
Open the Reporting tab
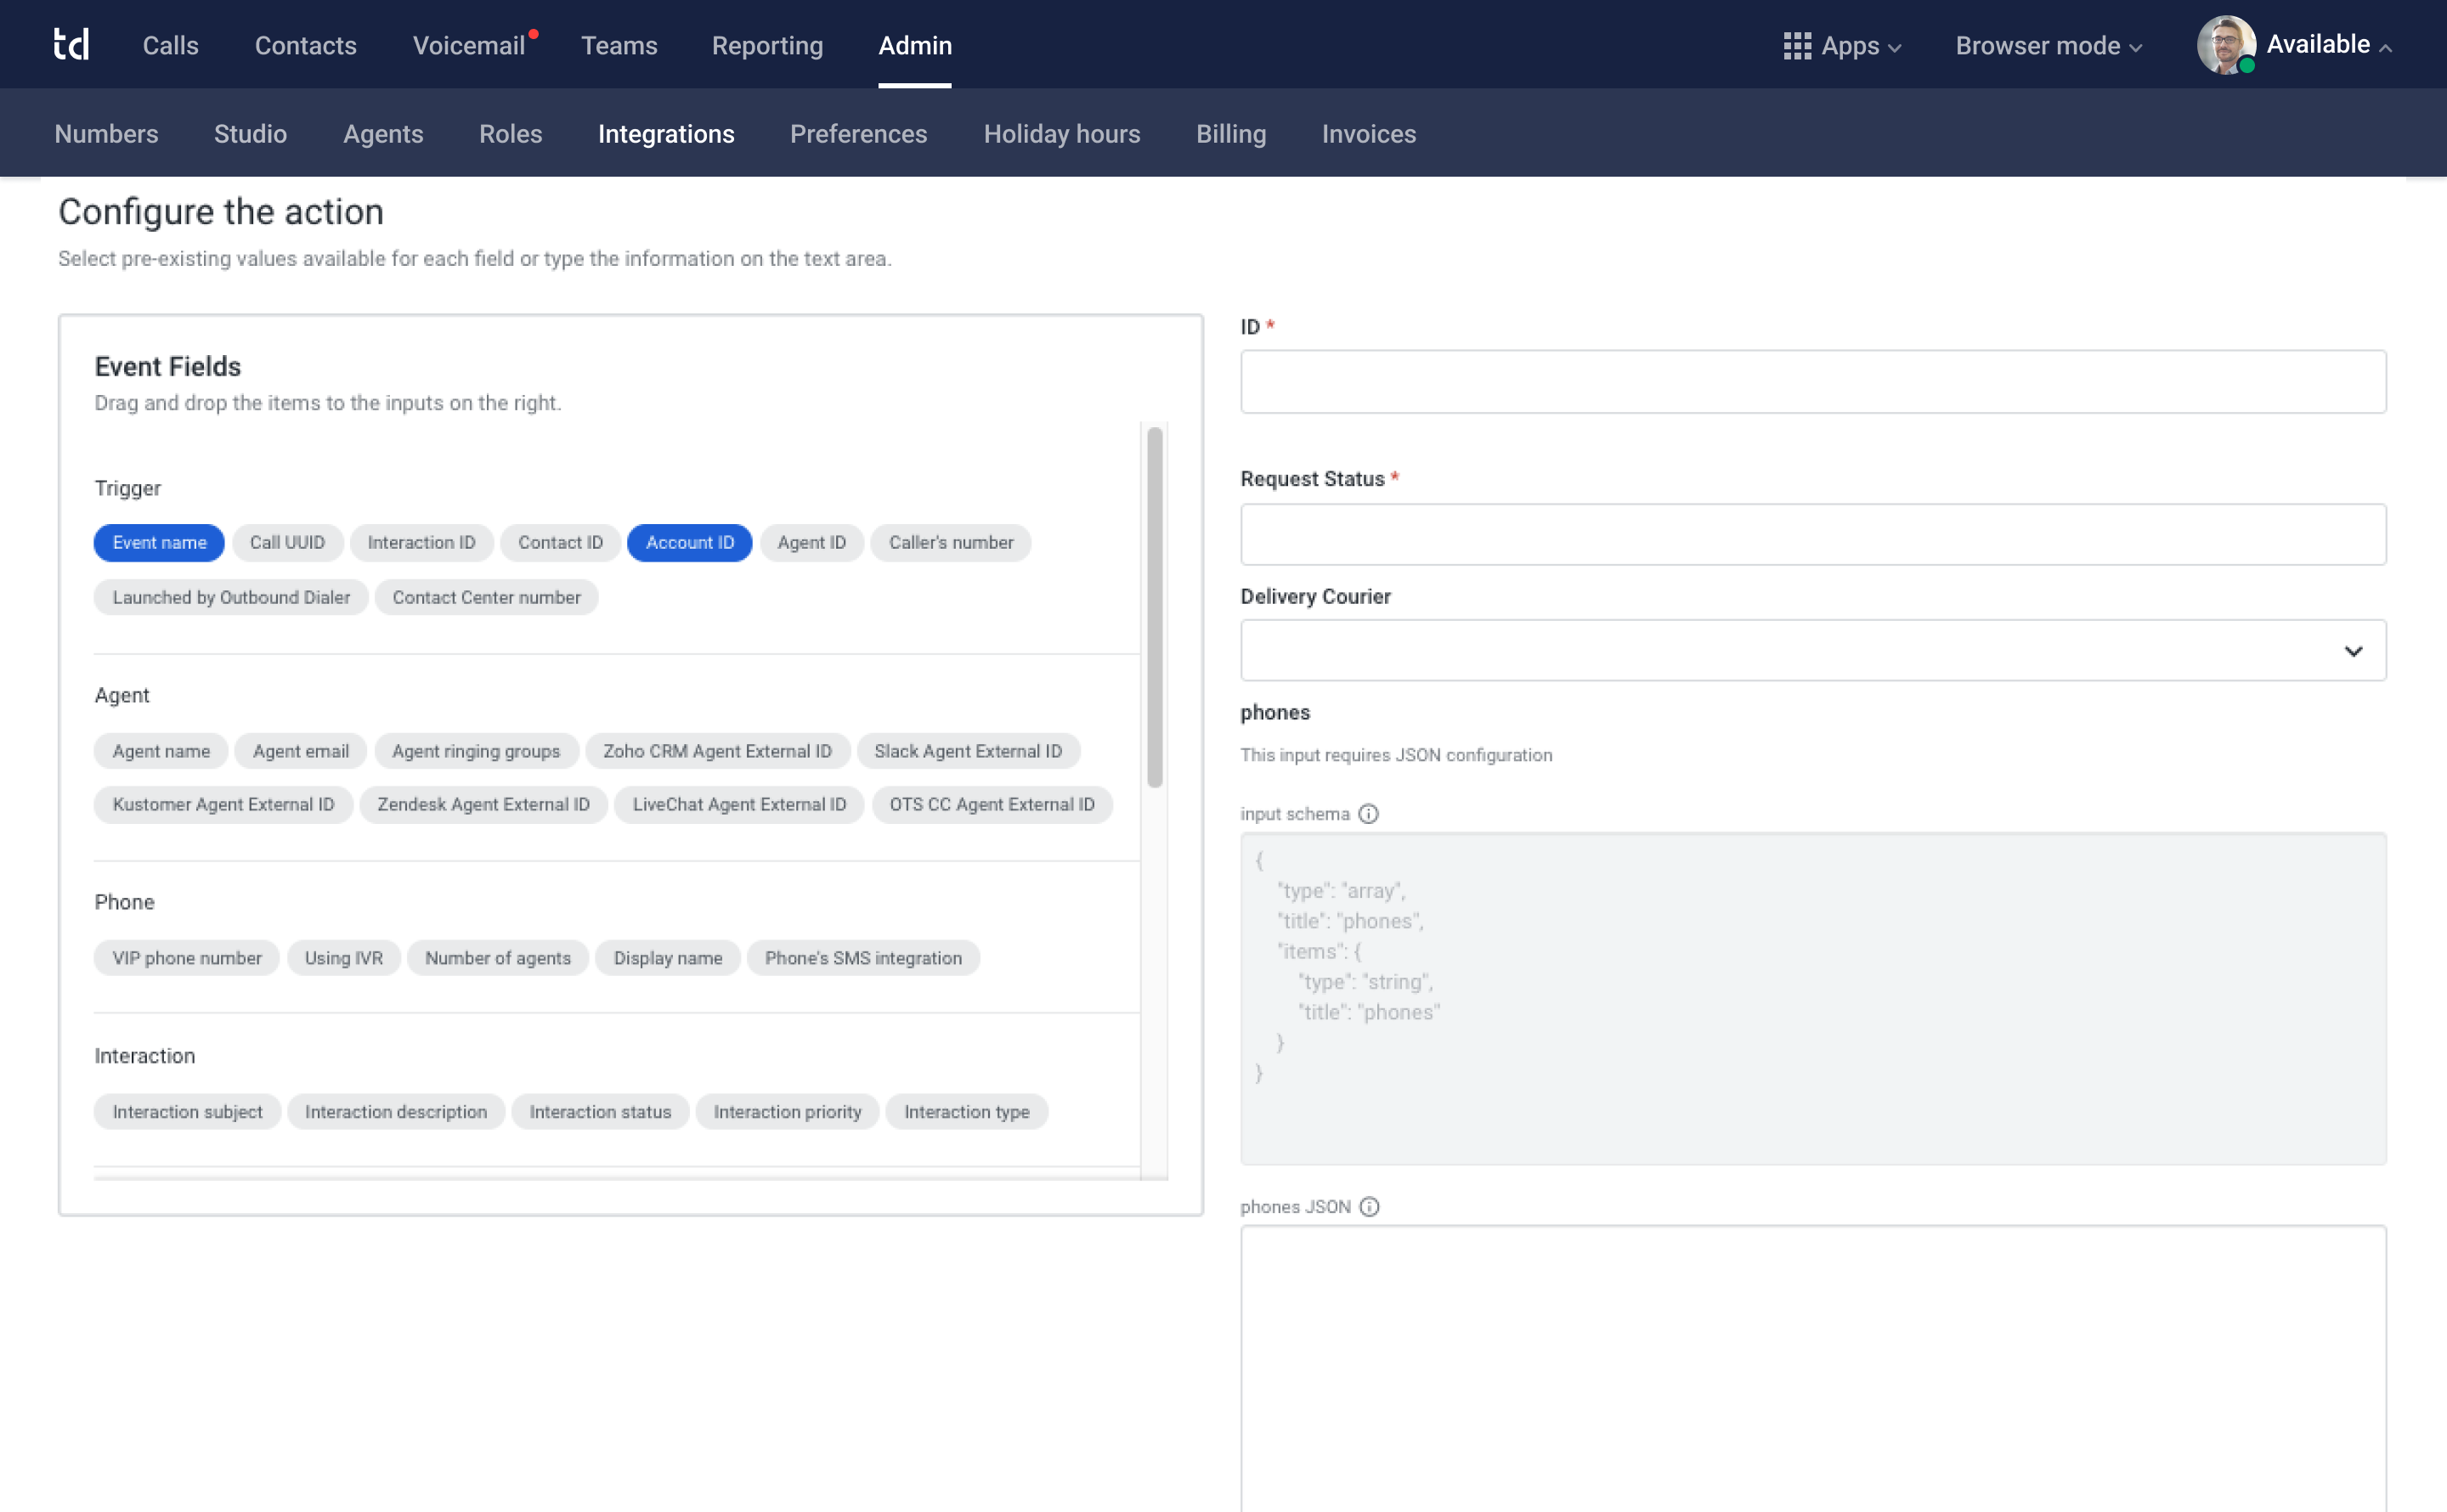[767, 46]
